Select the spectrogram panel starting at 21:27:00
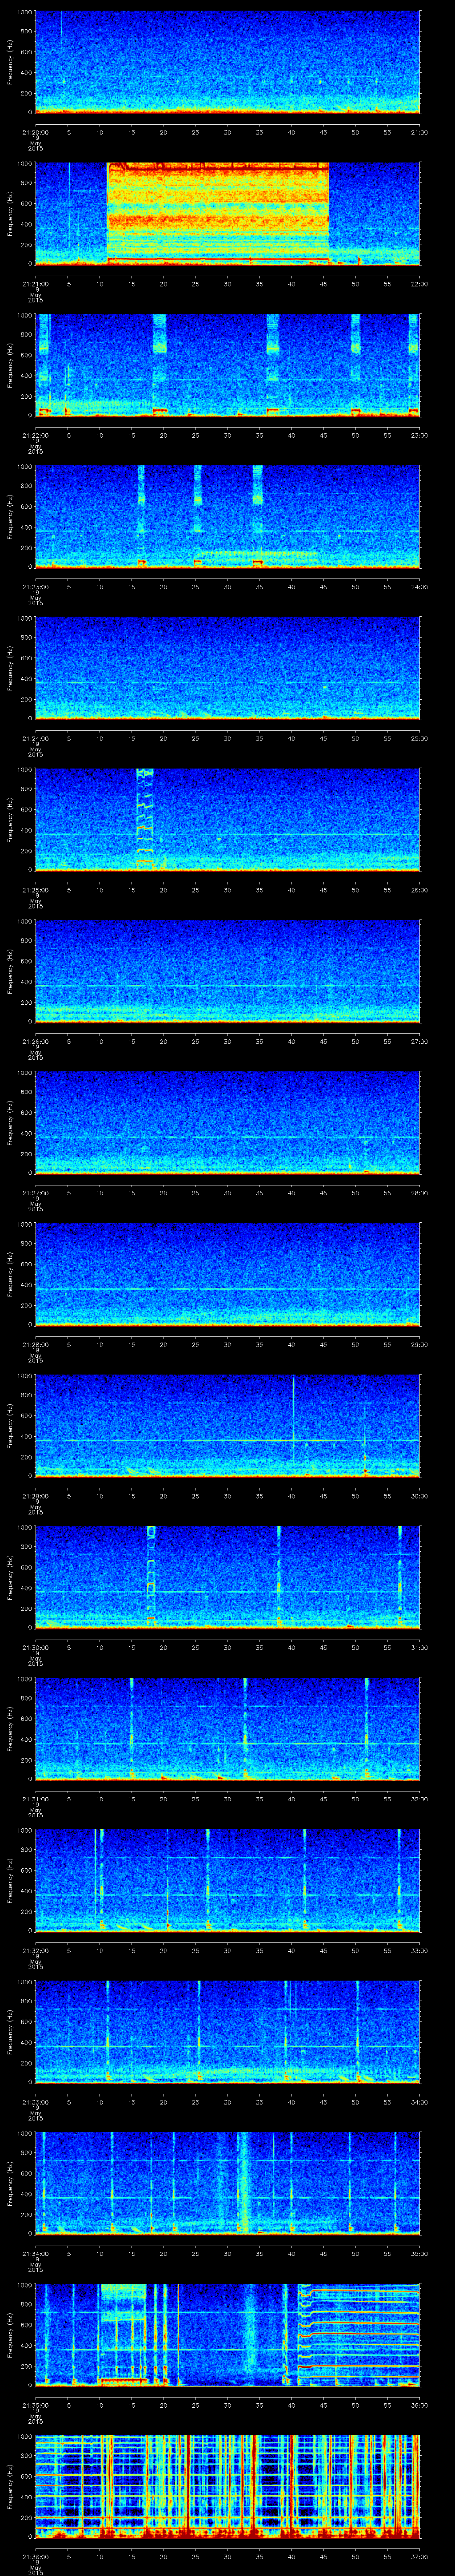Image resolution: width=455 pixels, height=2576 pixels. coord(227,1123)
